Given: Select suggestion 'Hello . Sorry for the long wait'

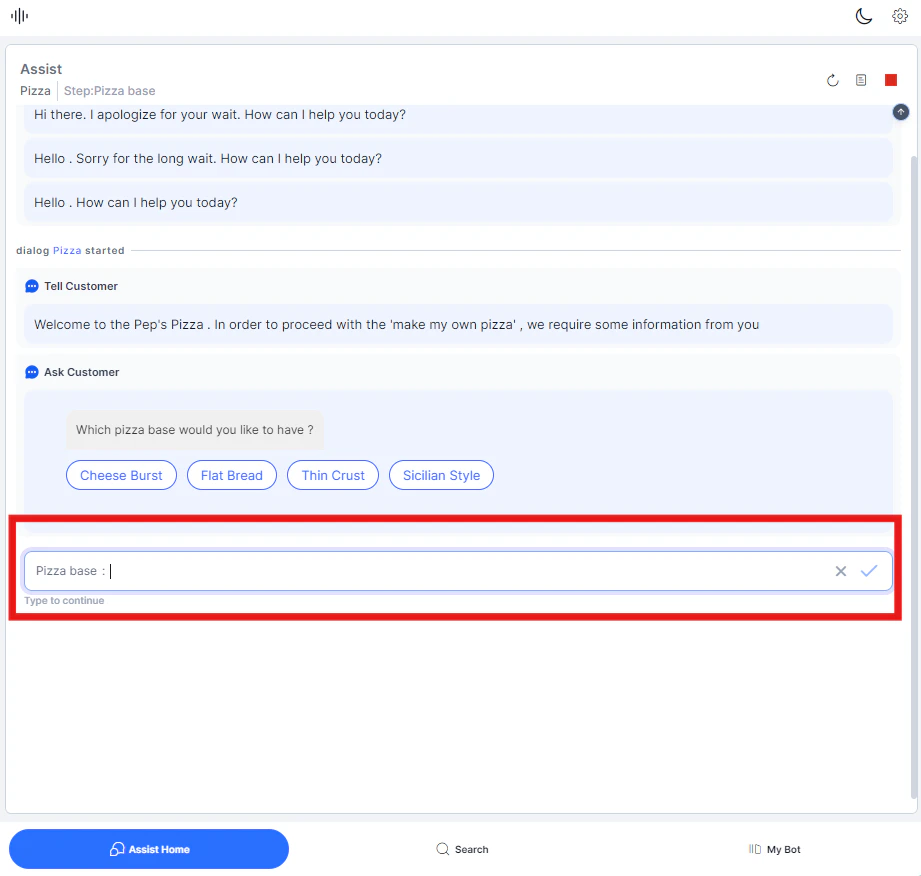Looking at the screenshot, I should [x=458, y=158].
